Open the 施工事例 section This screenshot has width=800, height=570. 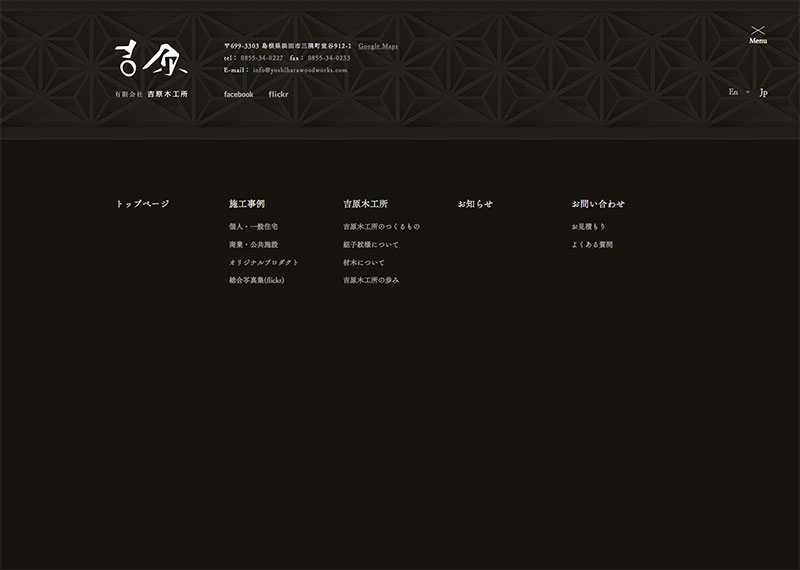[x=246, y=204]
